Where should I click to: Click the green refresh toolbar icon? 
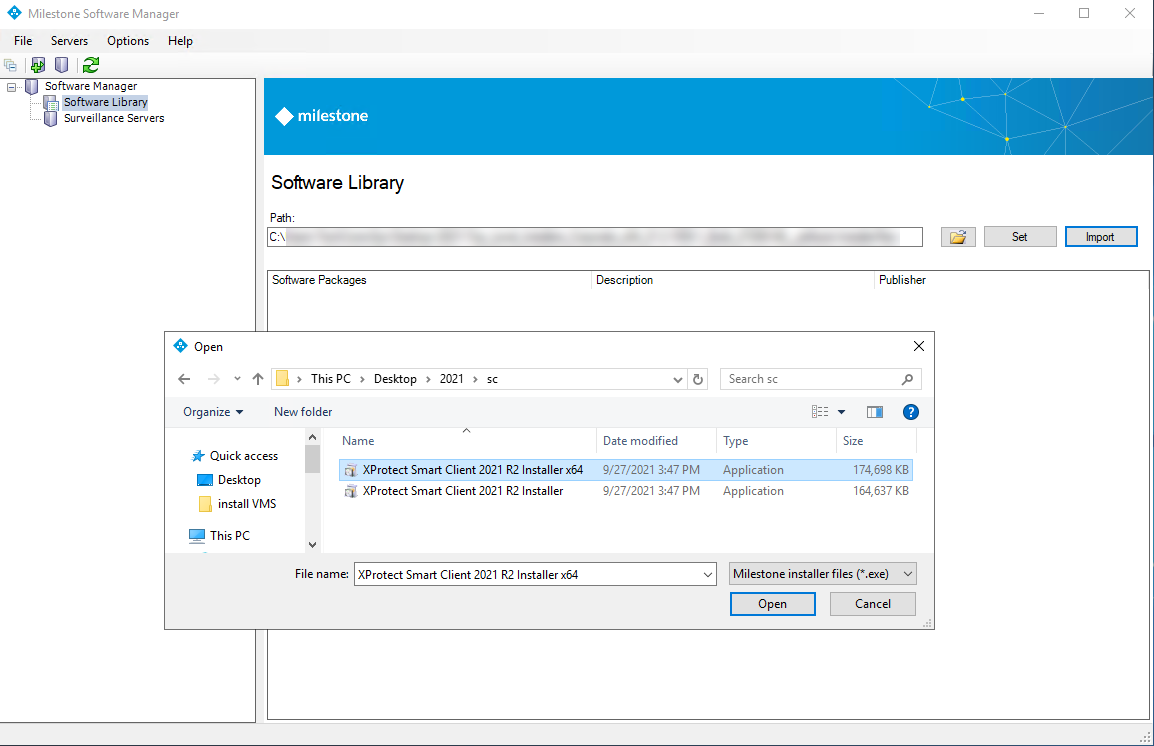pos(91,65)
